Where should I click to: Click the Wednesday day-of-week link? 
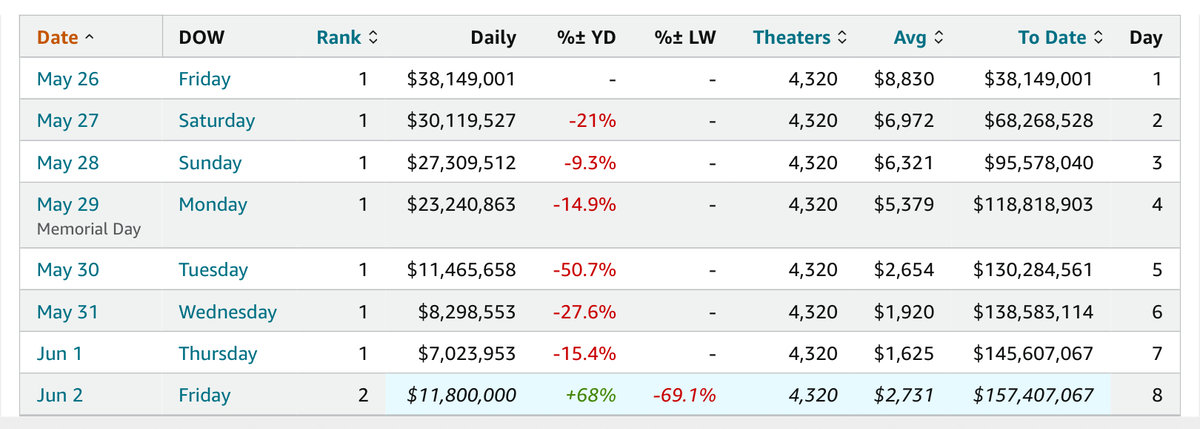227,312
